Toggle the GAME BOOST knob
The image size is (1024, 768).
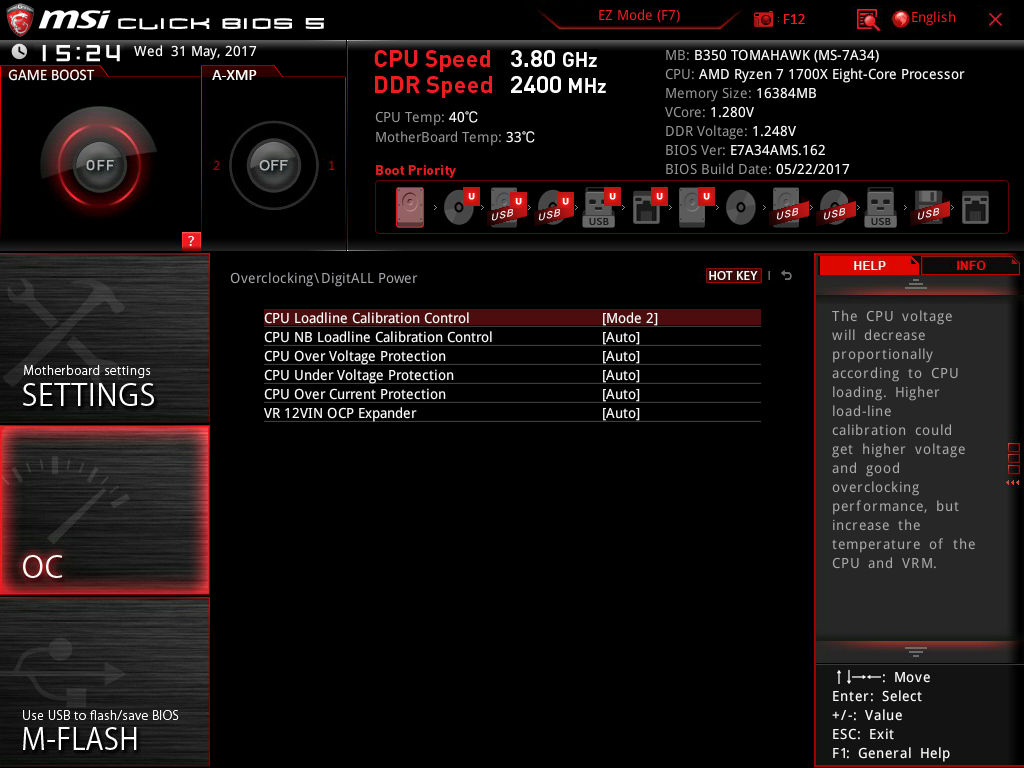coord(99,165)
